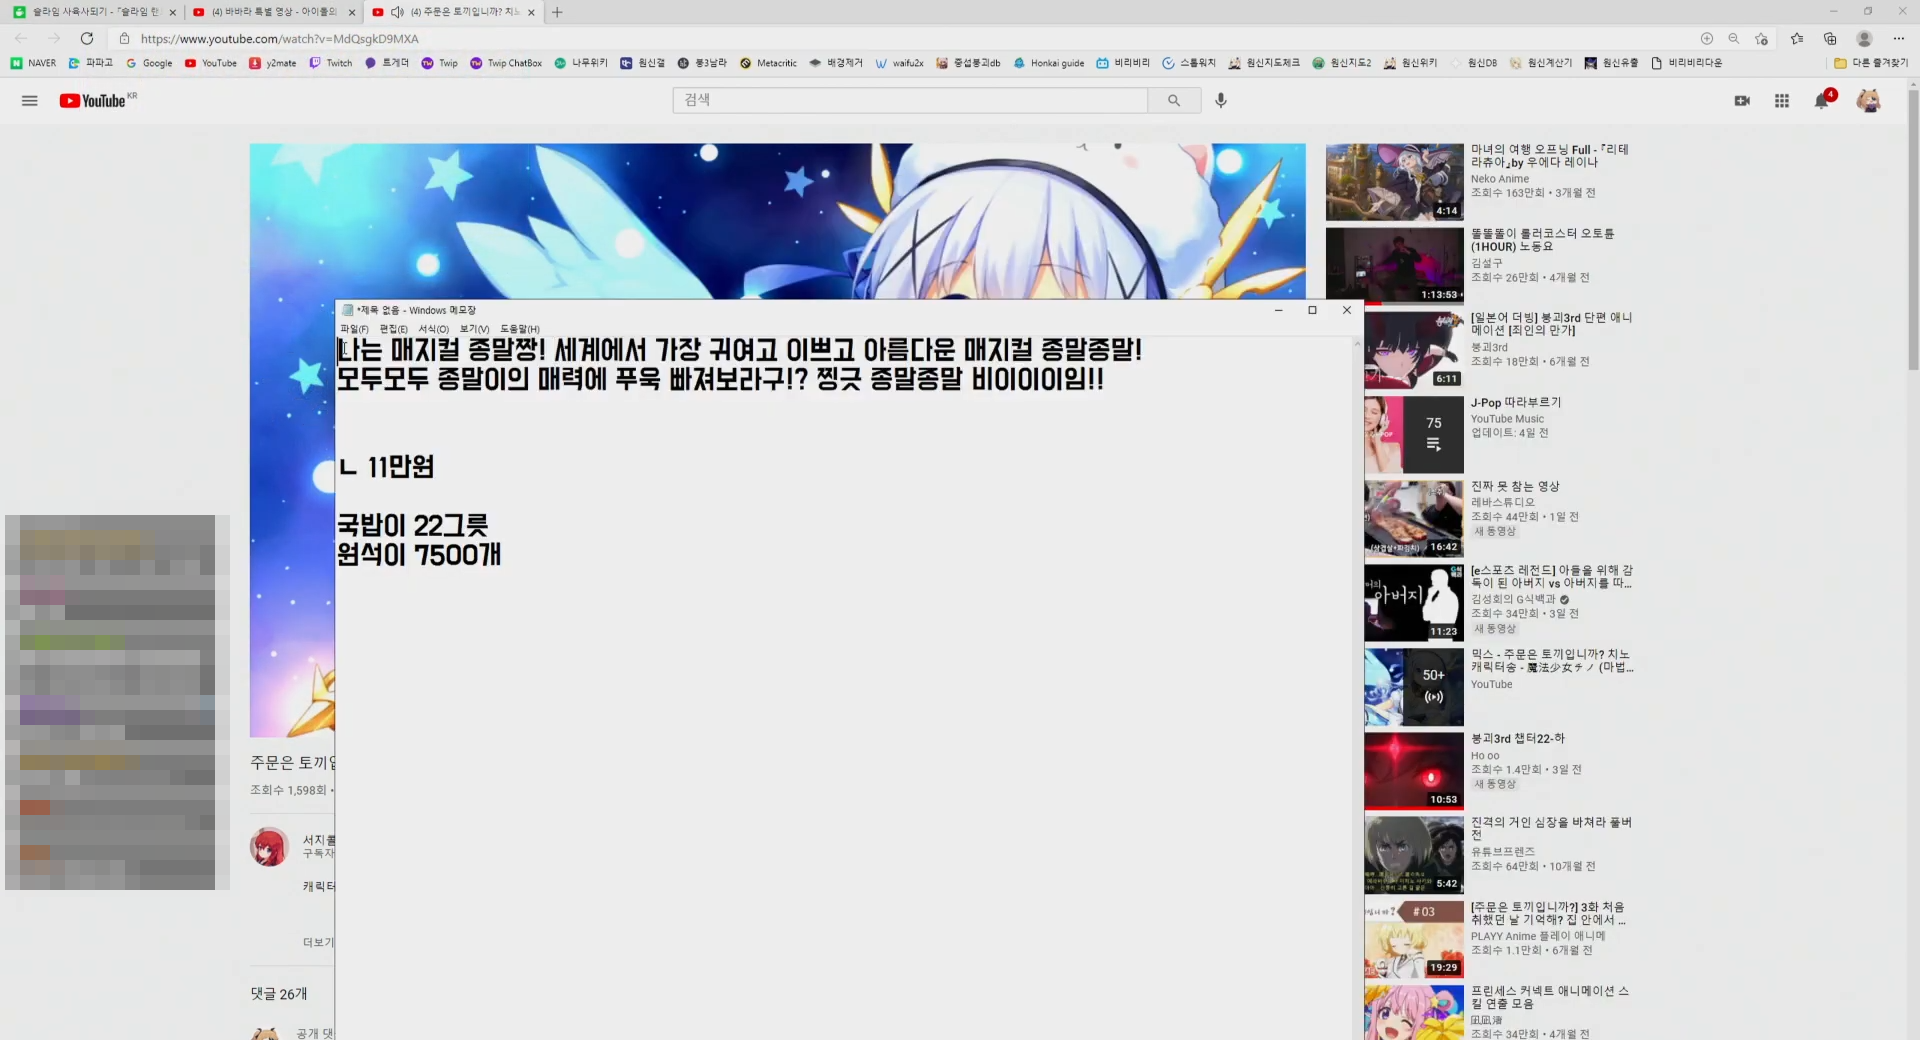1920x1040 pixels.
Task: Open Notepad 보기(V) menu
Action: [474, 329]
